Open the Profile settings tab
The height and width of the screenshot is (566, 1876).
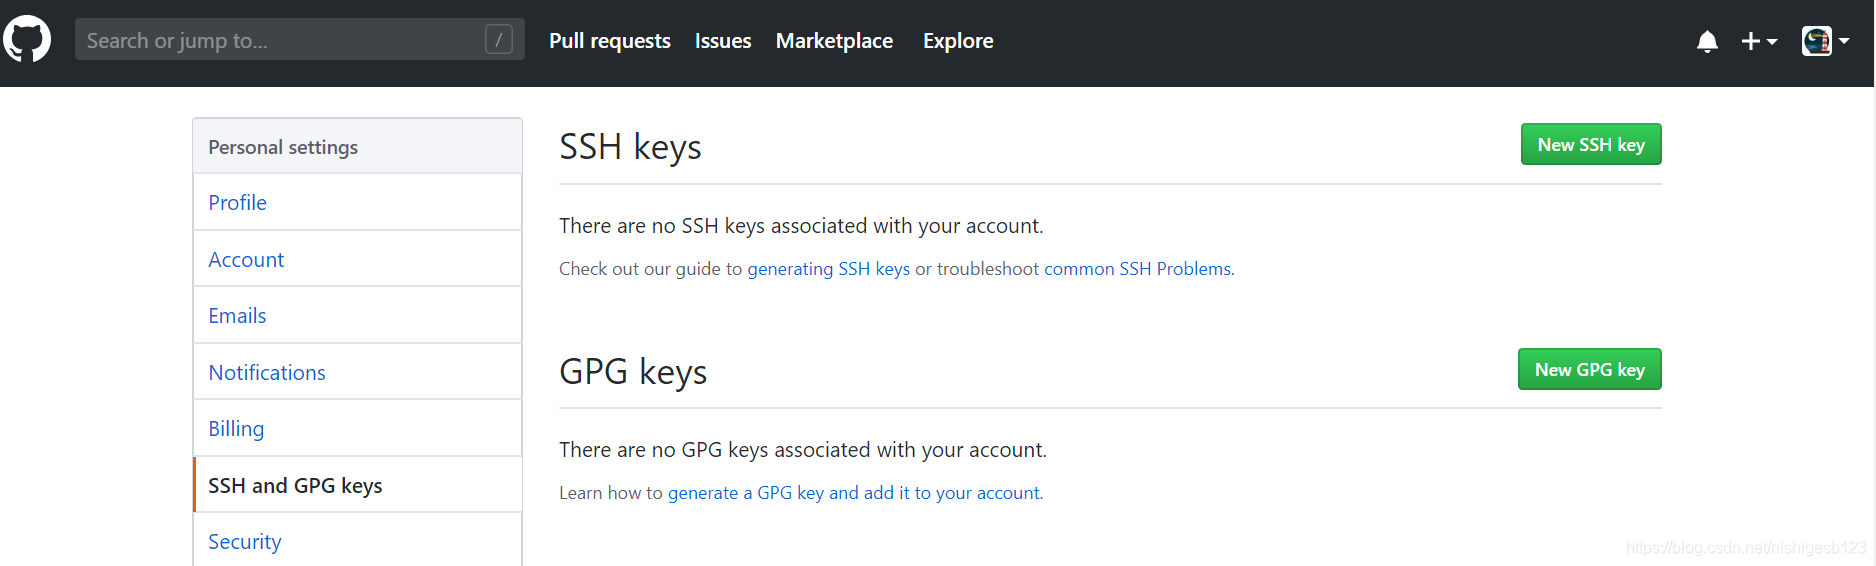coord(357,202)
